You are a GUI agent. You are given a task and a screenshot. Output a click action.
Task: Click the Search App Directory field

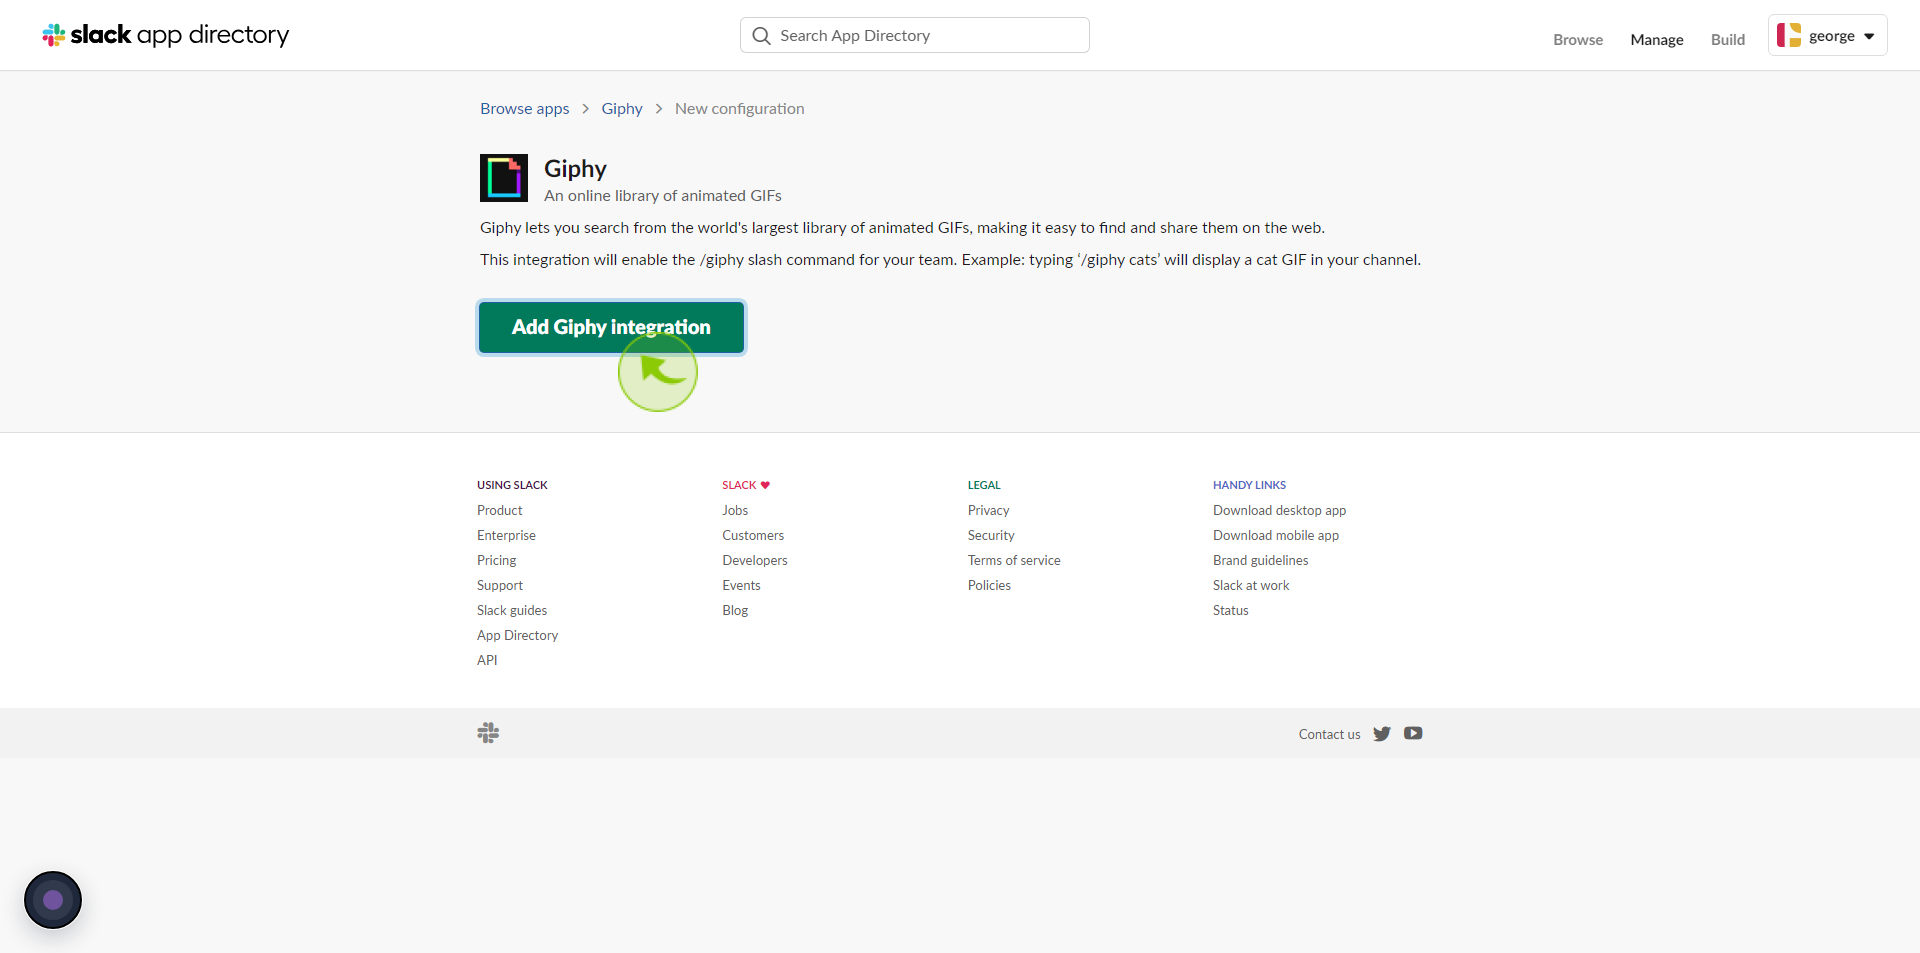pyautogui.click(x=915, y=36)
